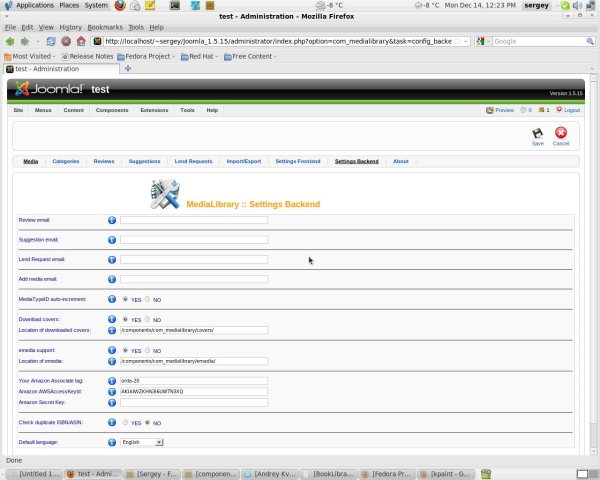
Task: Open the Categories tab
Action: 65,162
